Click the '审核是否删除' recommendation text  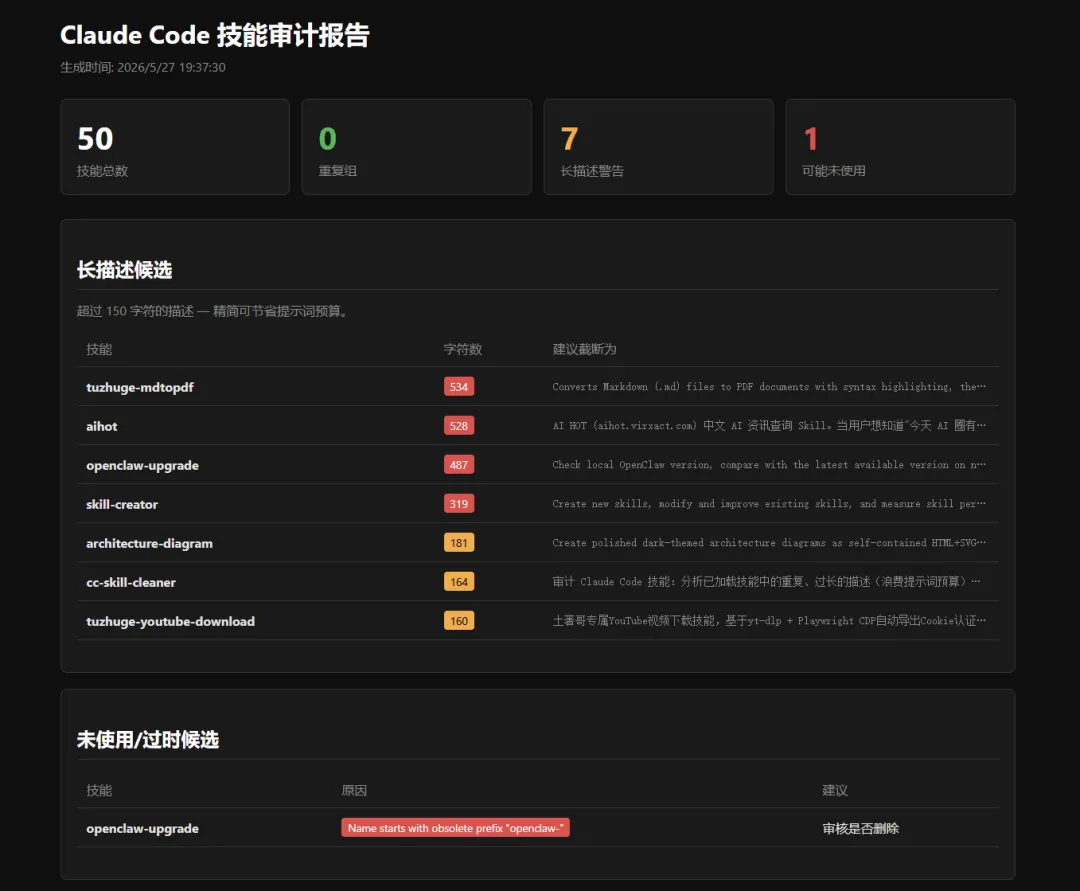pyautogui.click(x=860, y=828)
